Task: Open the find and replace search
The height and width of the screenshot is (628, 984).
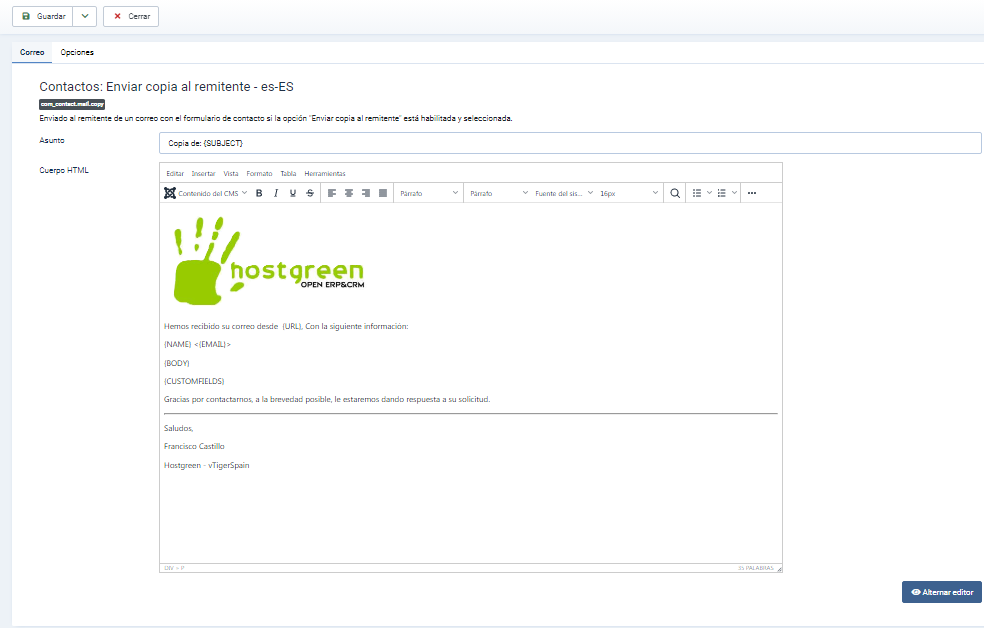Action: 675,193
